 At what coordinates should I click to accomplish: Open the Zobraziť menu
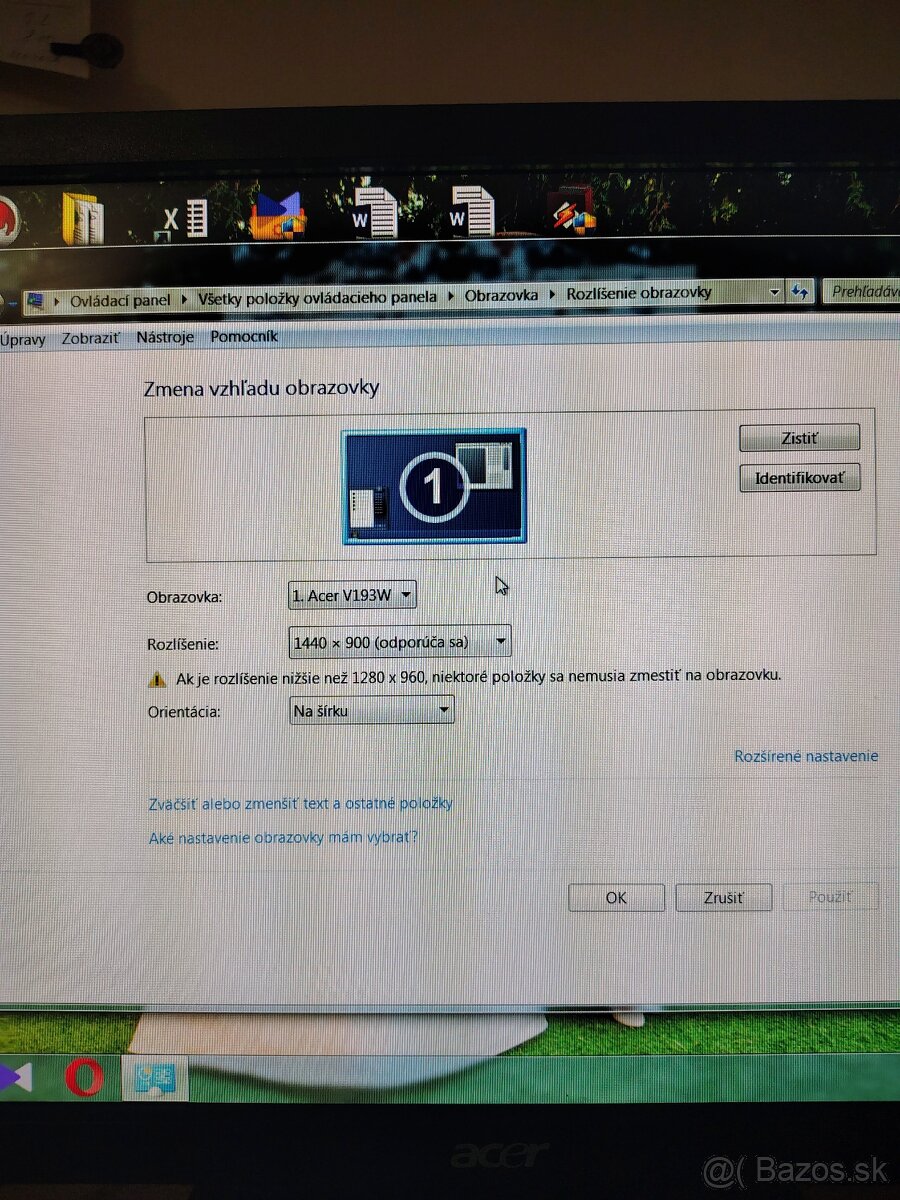[x=91, y=338]
